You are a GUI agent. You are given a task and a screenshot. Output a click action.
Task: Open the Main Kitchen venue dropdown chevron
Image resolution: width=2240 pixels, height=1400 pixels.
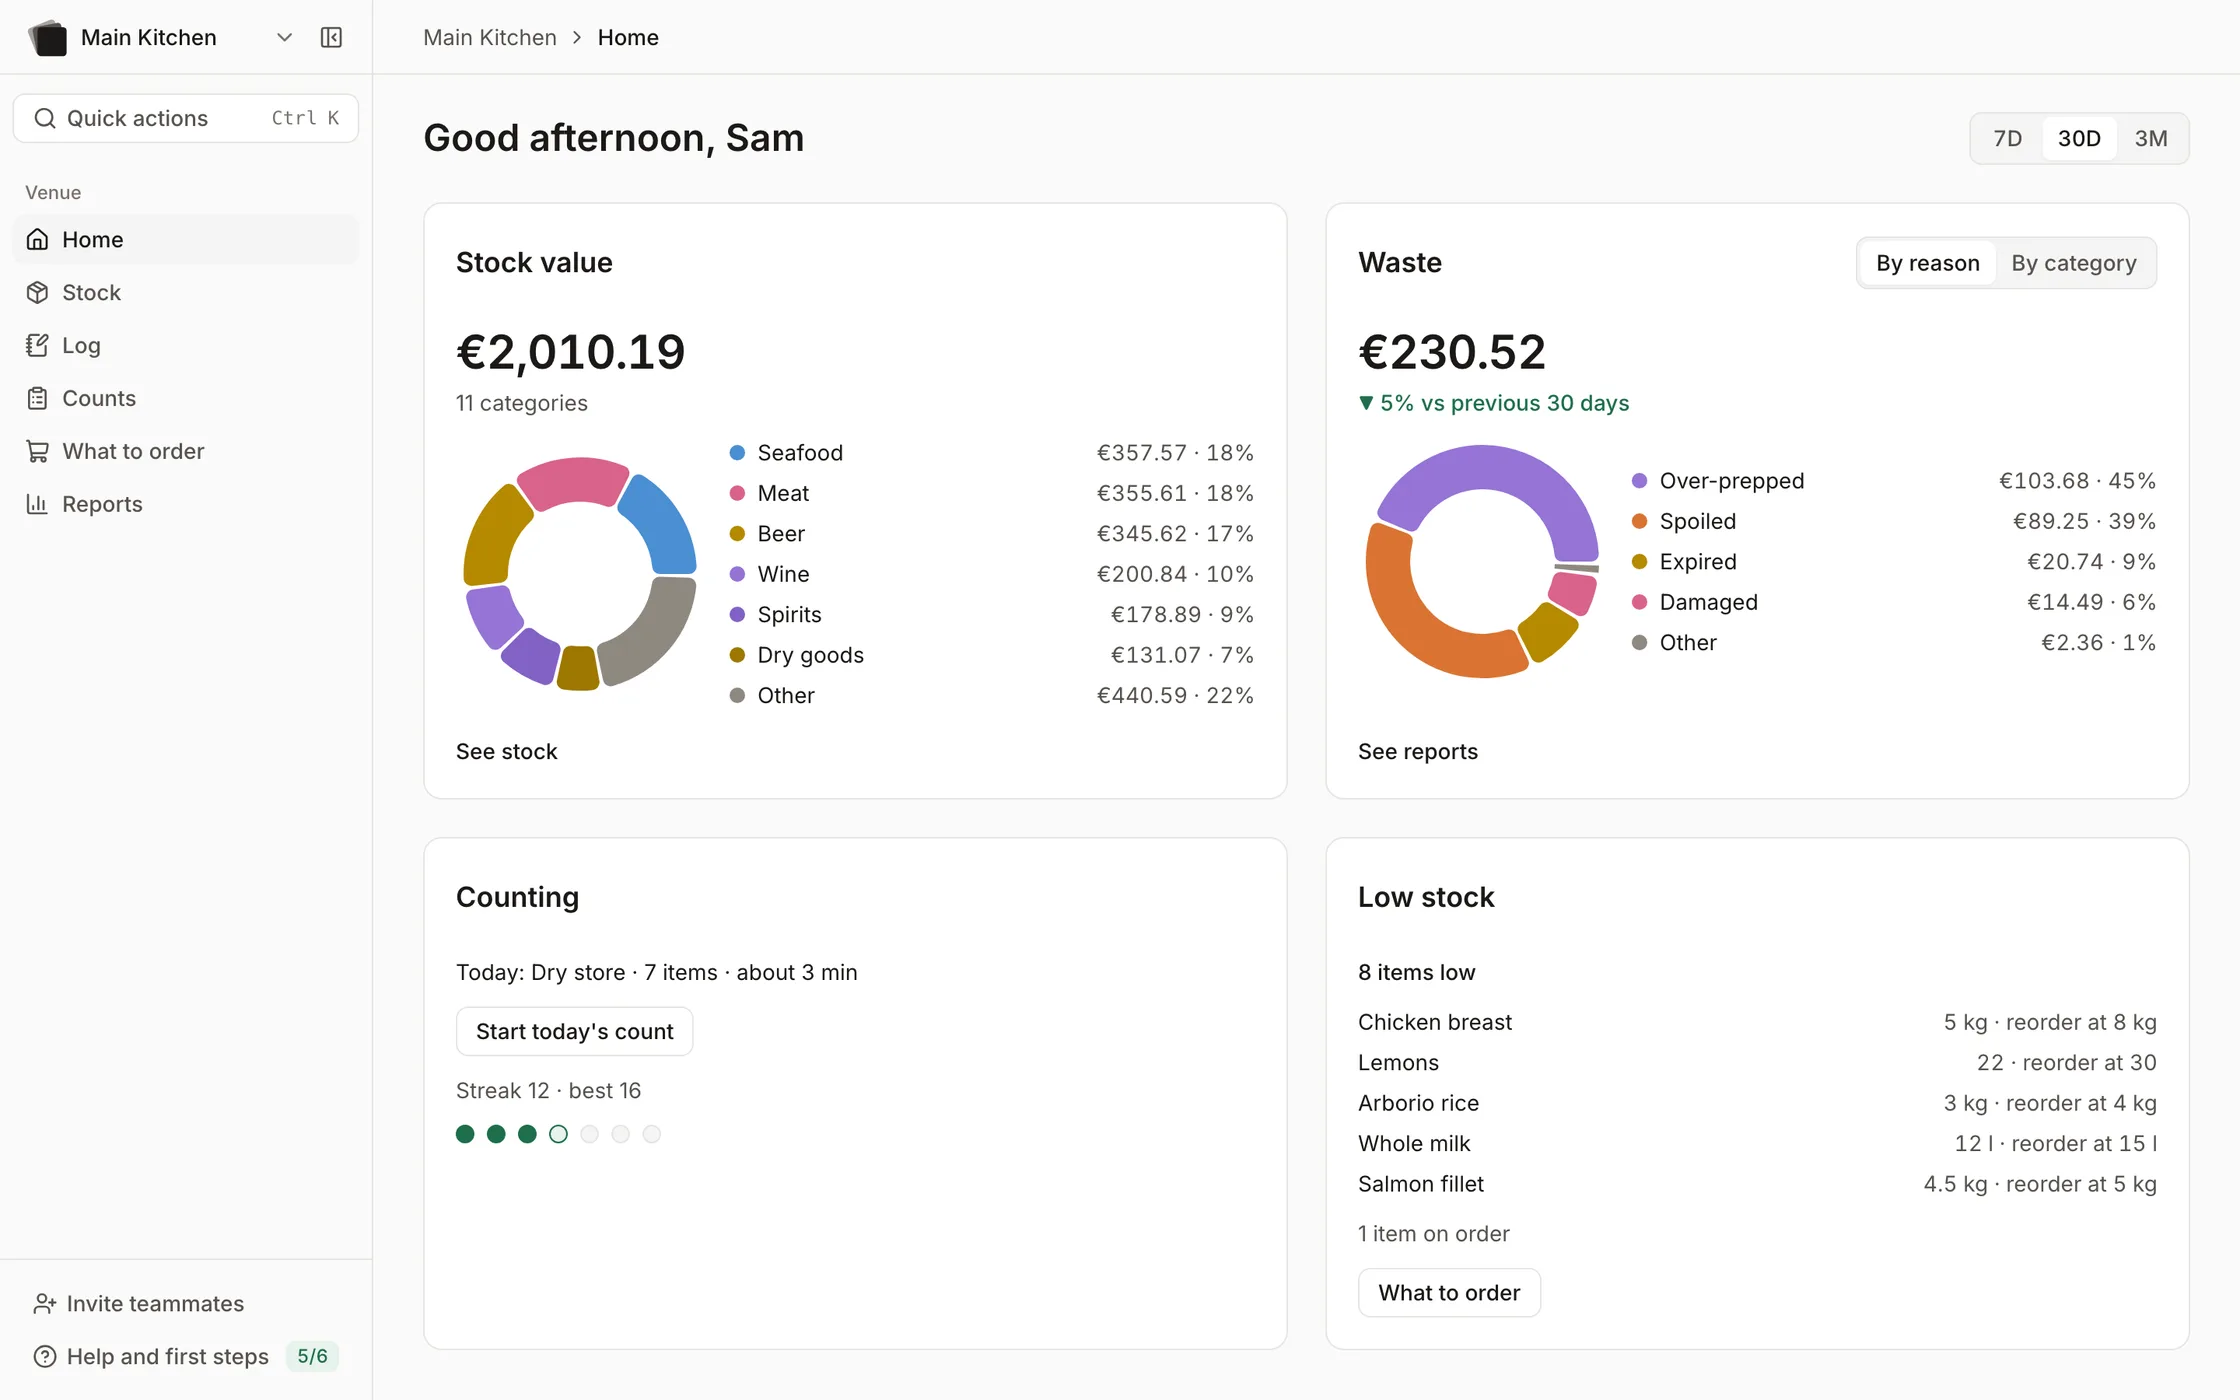coord(284,38)
